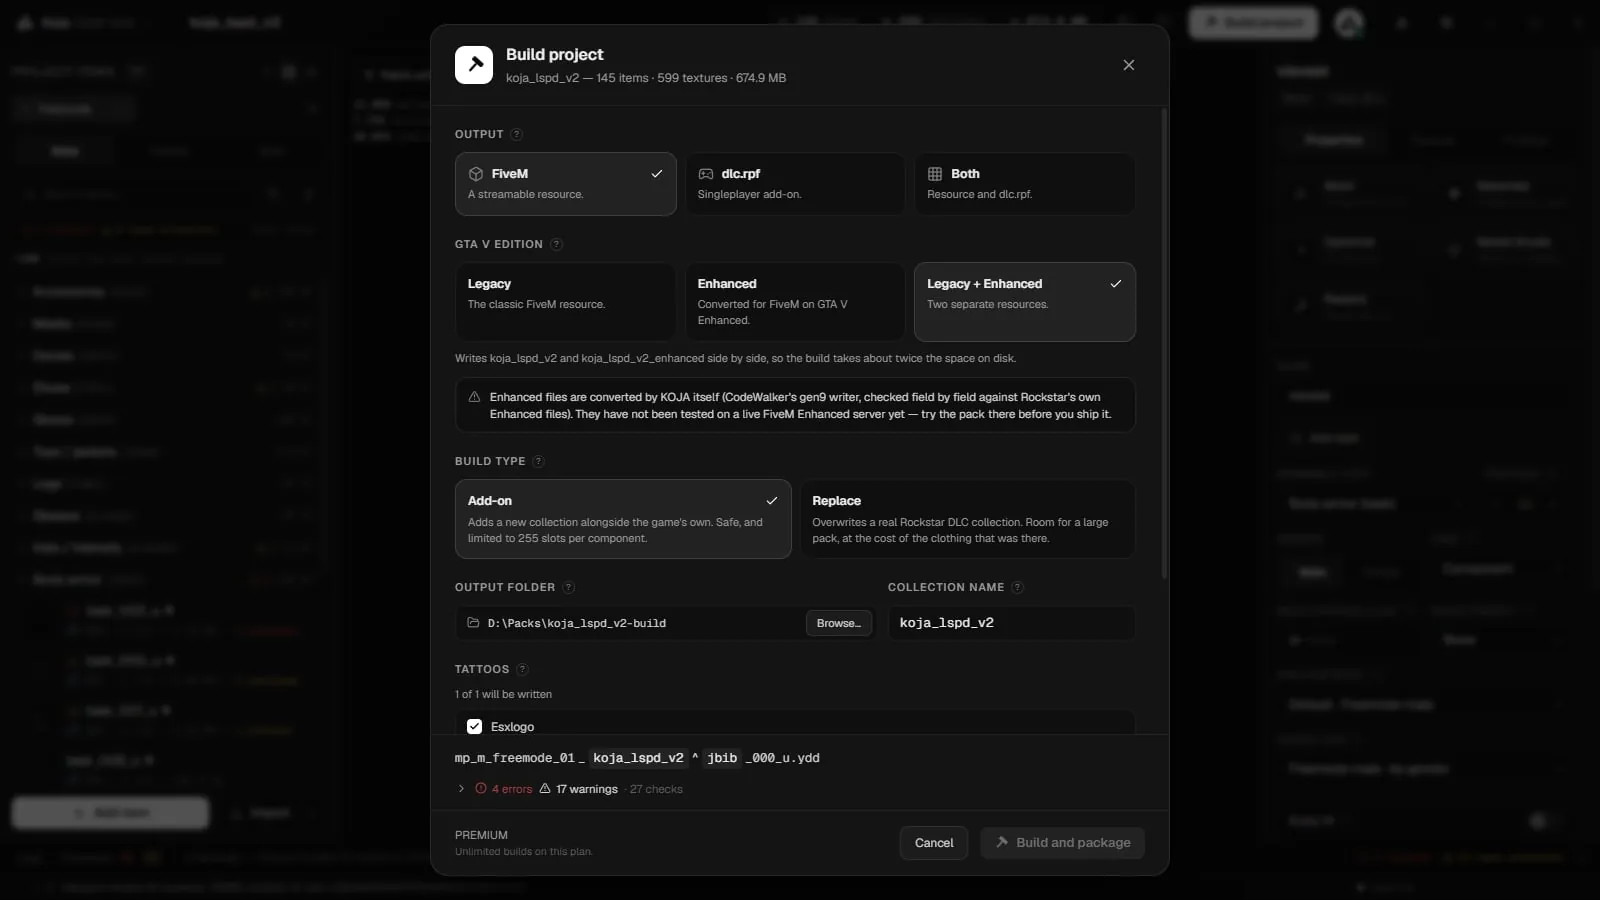1600x900 pixels.
Task: Click Build and package
Action: tap(1063, 843)
